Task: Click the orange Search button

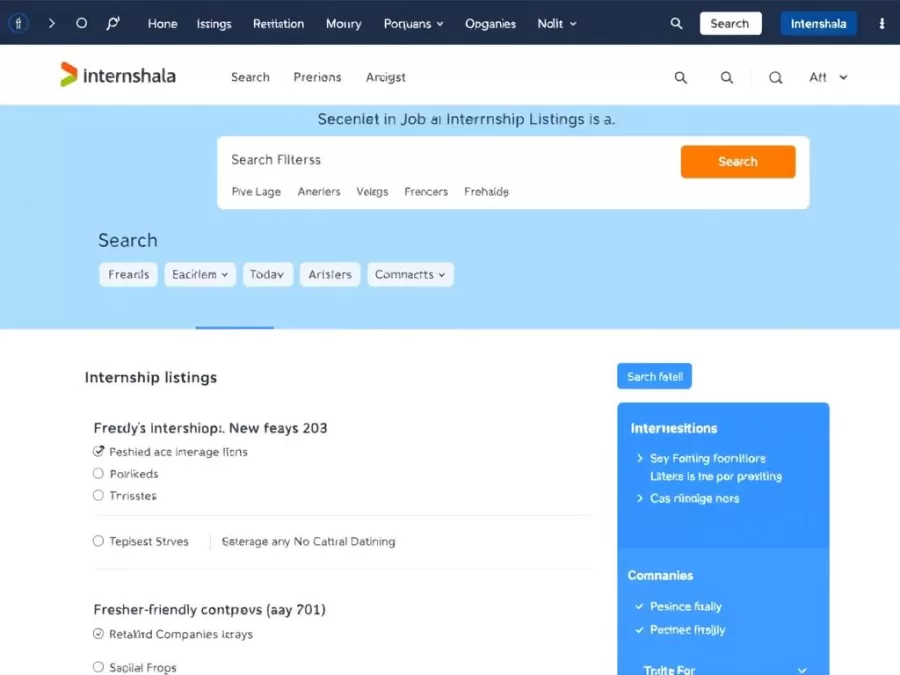Action: [737, 161]
